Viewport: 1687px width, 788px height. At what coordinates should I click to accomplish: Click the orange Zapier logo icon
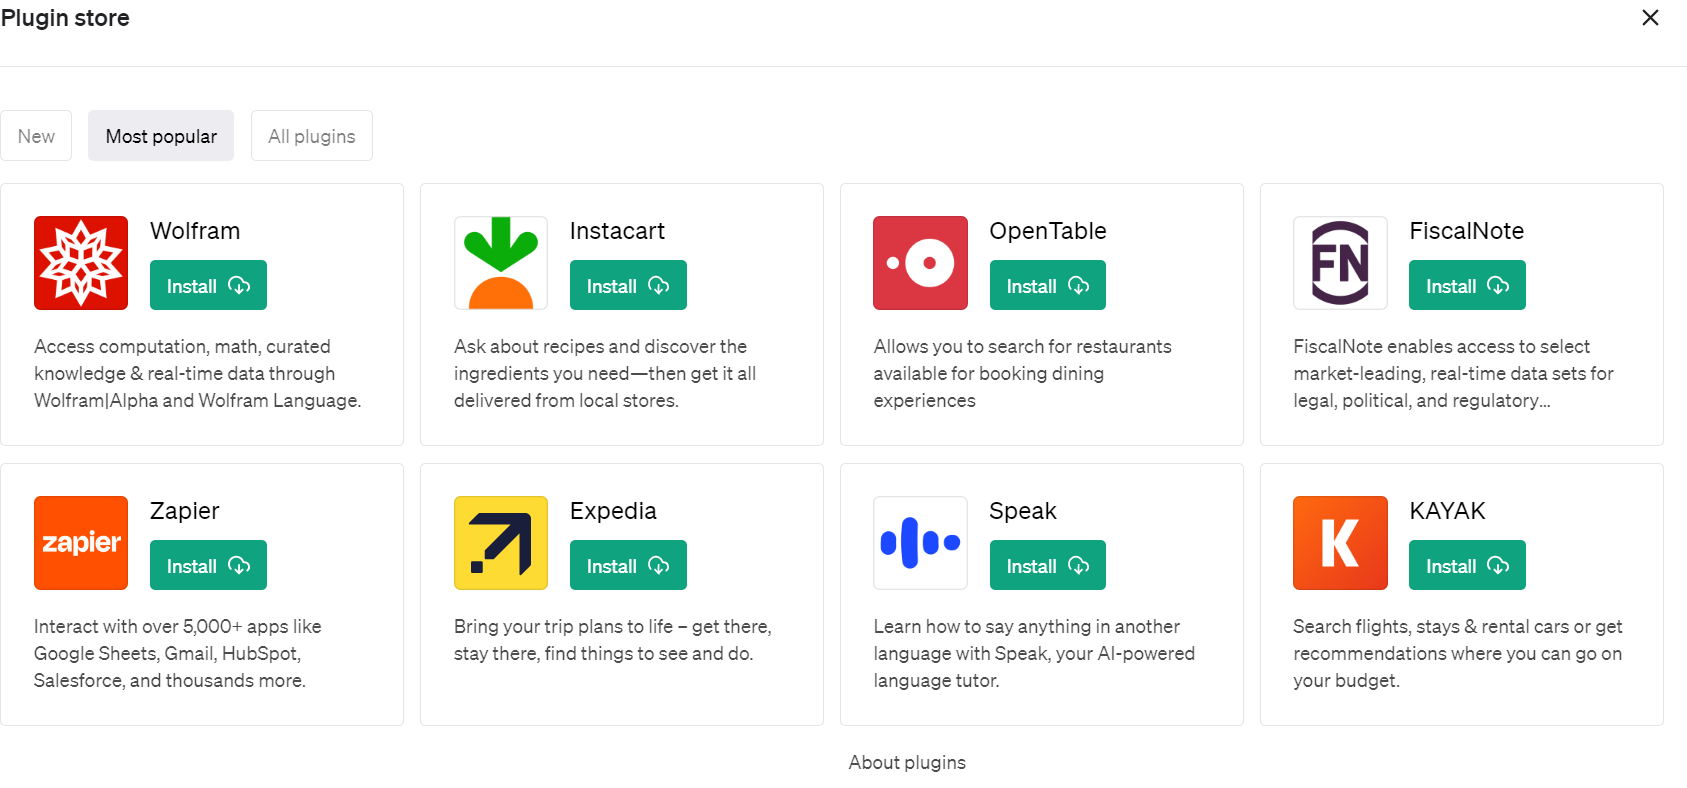81,543
